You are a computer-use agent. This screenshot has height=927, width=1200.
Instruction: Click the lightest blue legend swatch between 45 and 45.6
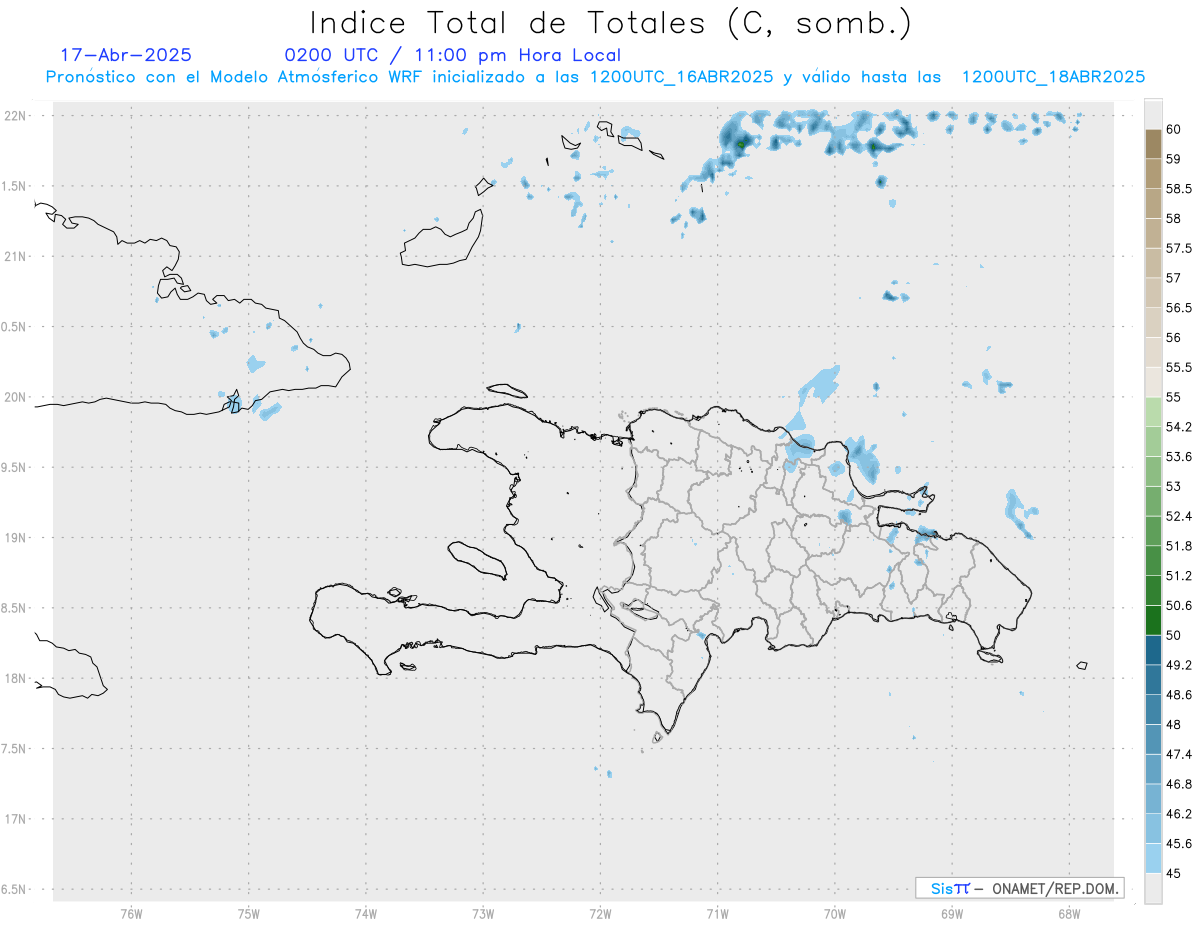point(1153,858)
